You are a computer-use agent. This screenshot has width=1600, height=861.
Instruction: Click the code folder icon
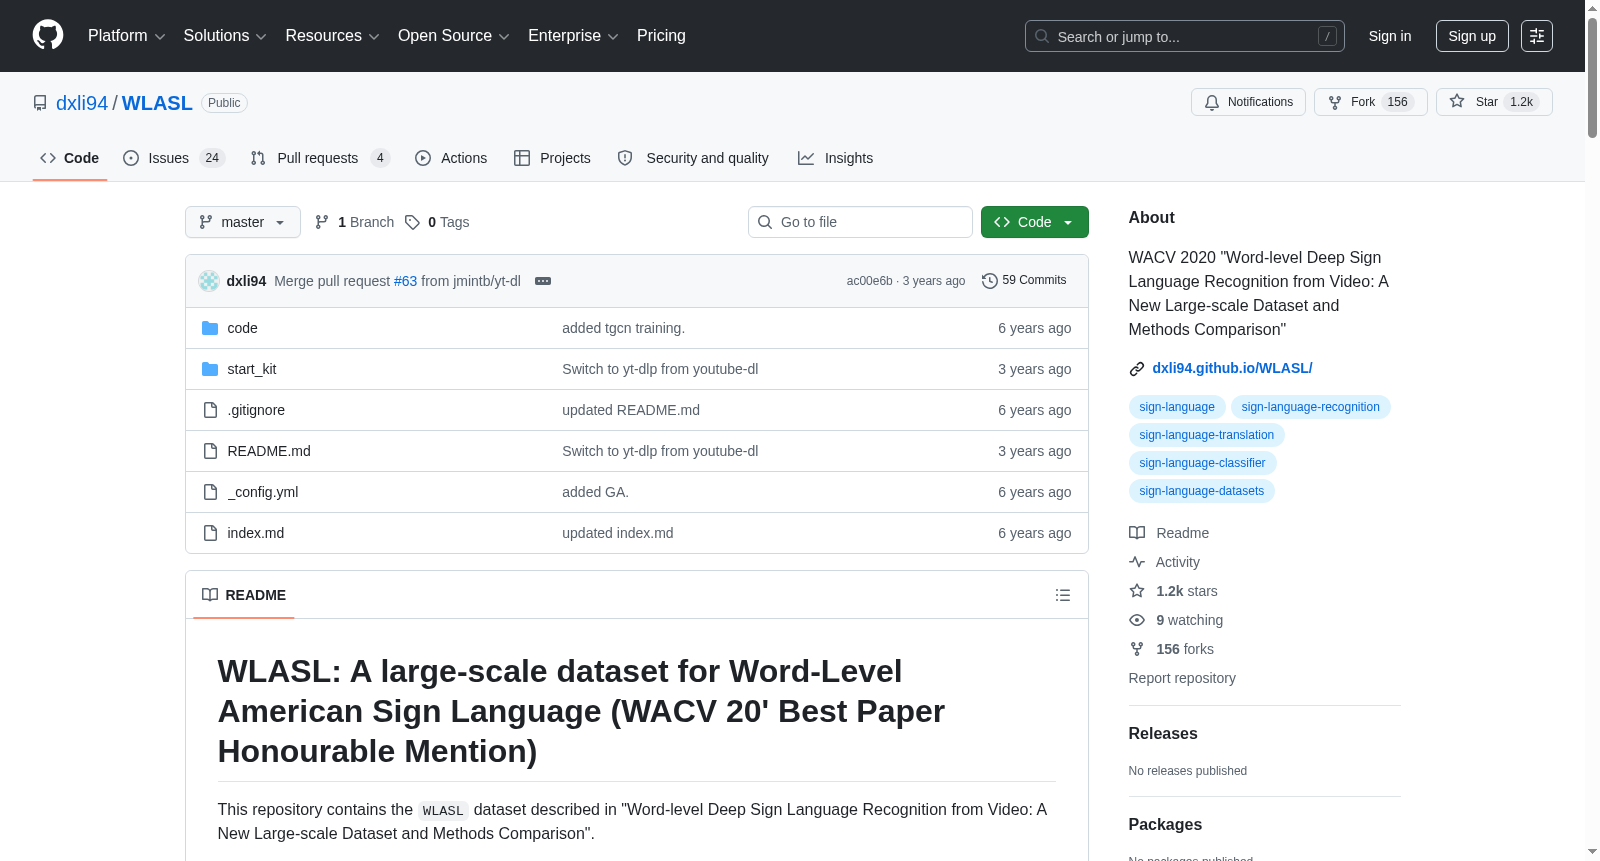(210, 328)
